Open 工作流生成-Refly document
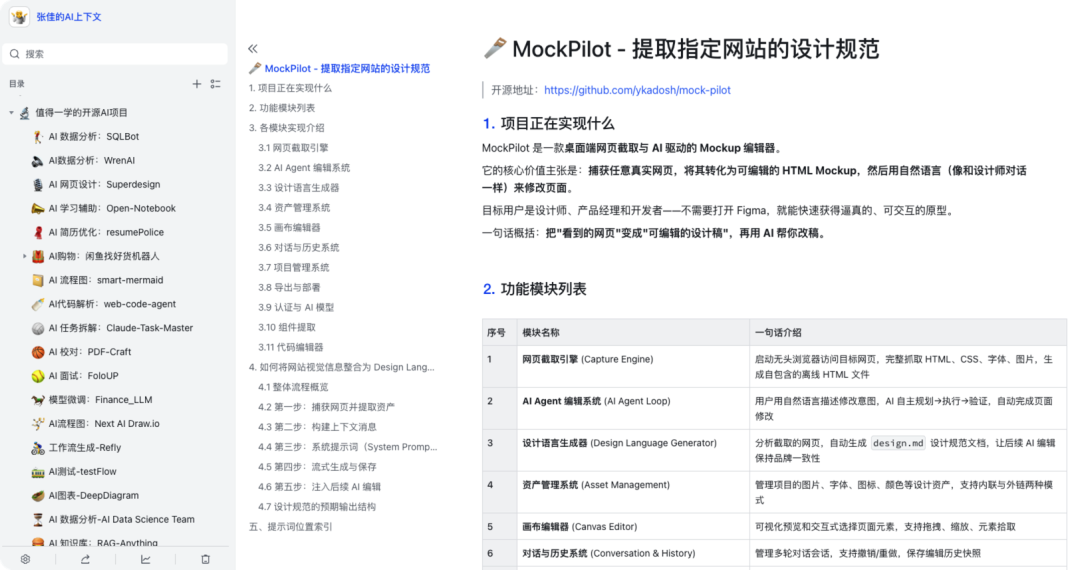This screenshot has height=570, width=1080. pos(85,447)
